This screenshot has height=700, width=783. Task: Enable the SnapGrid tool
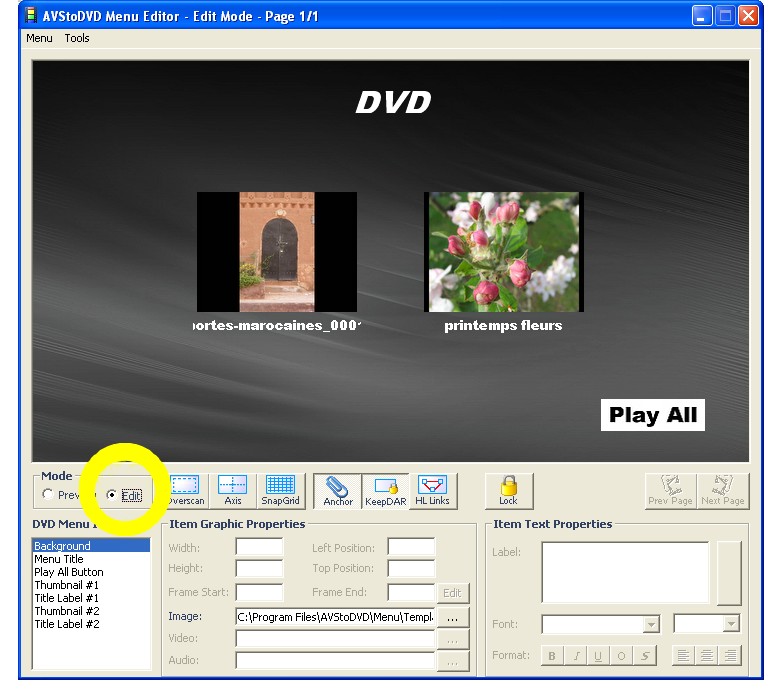click(280, 490)
